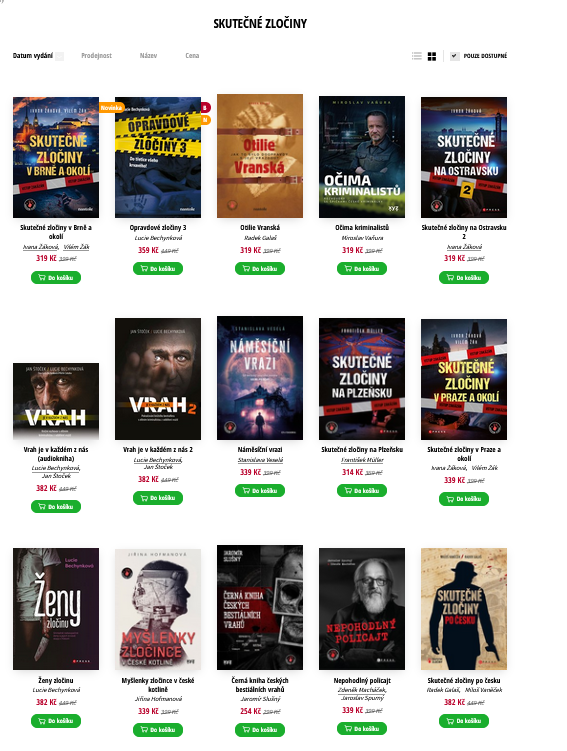This screenshot has width=567, height=751.
Task: Click cart icon for Nepohodlný policajt
Action: (x=348, y=728)
